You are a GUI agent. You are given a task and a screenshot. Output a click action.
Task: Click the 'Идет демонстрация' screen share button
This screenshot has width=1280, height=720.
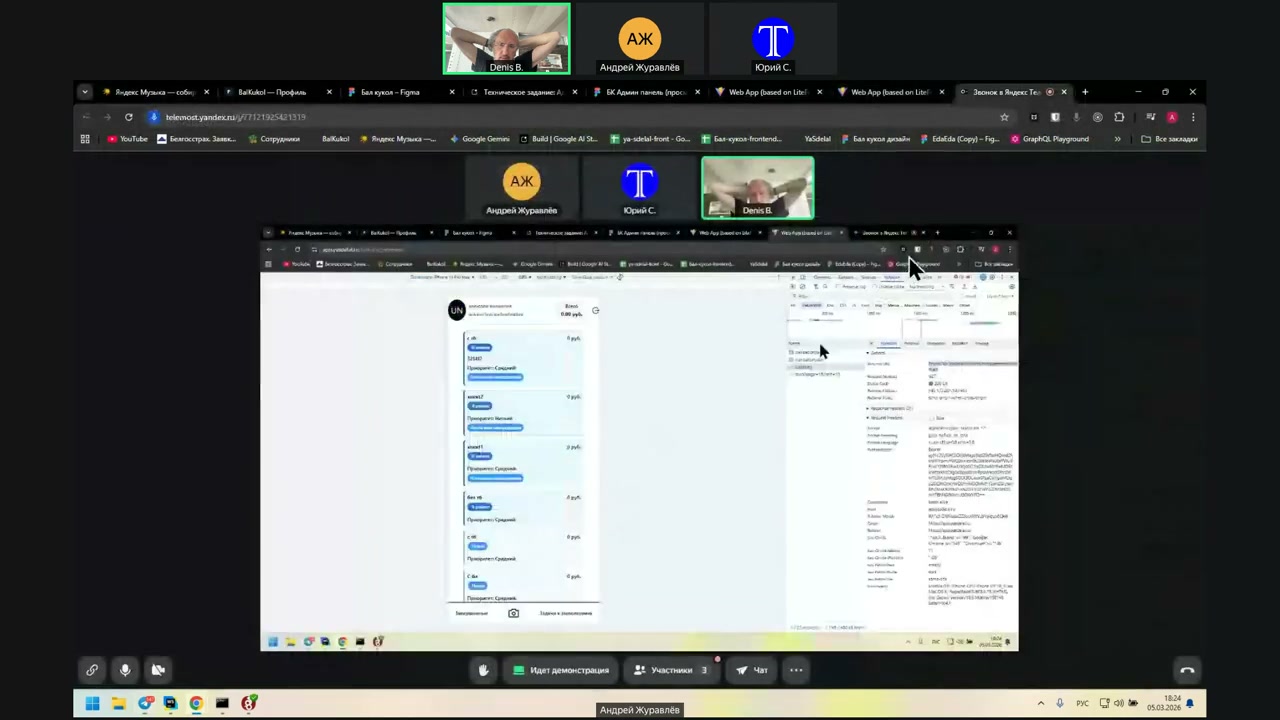[x=560, y=670]
